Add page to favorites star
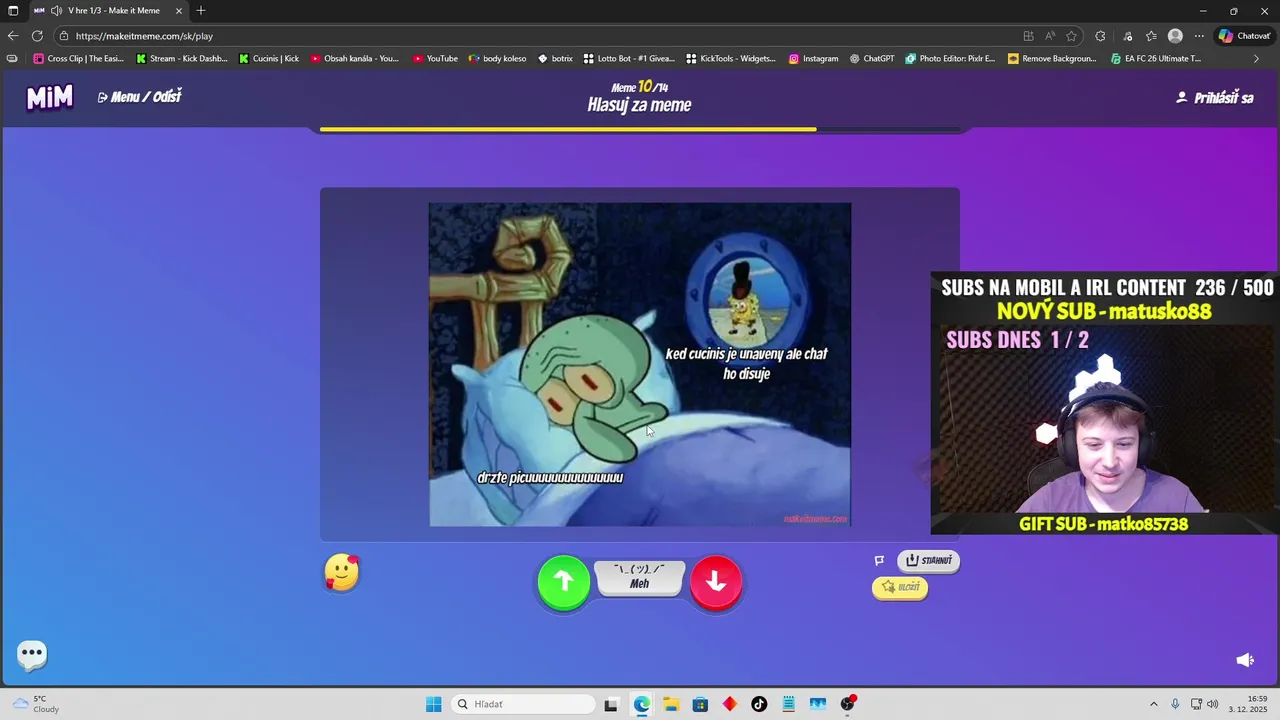The width and height of the screenshot is (1280, 720). tap(1071, 36)
